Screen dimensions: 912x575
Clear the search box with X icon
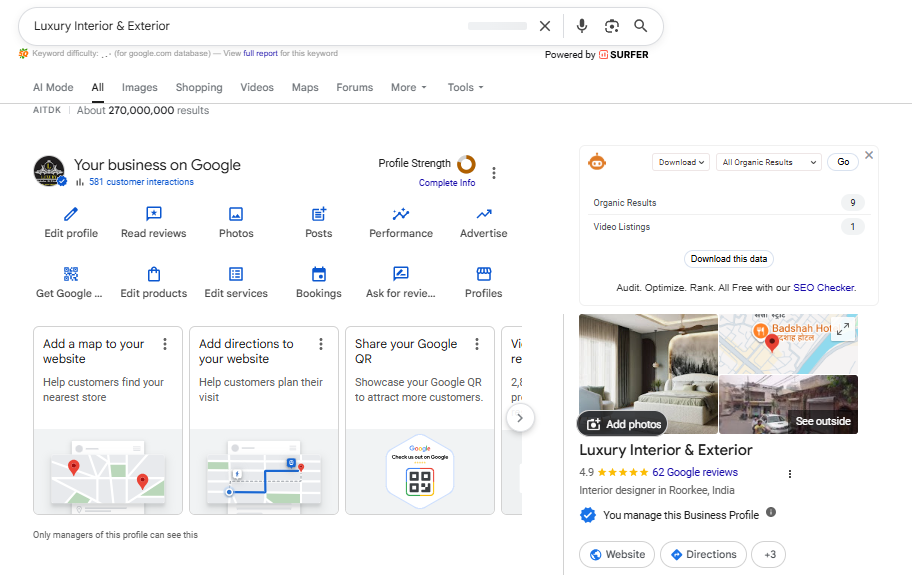point(544,26)
